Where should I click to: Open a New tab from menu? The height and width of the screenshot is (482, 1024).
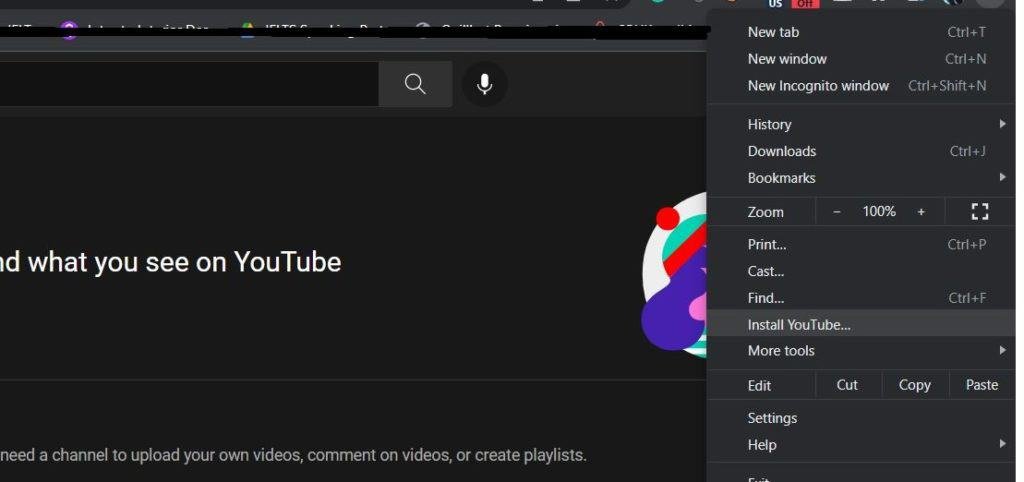861,32
